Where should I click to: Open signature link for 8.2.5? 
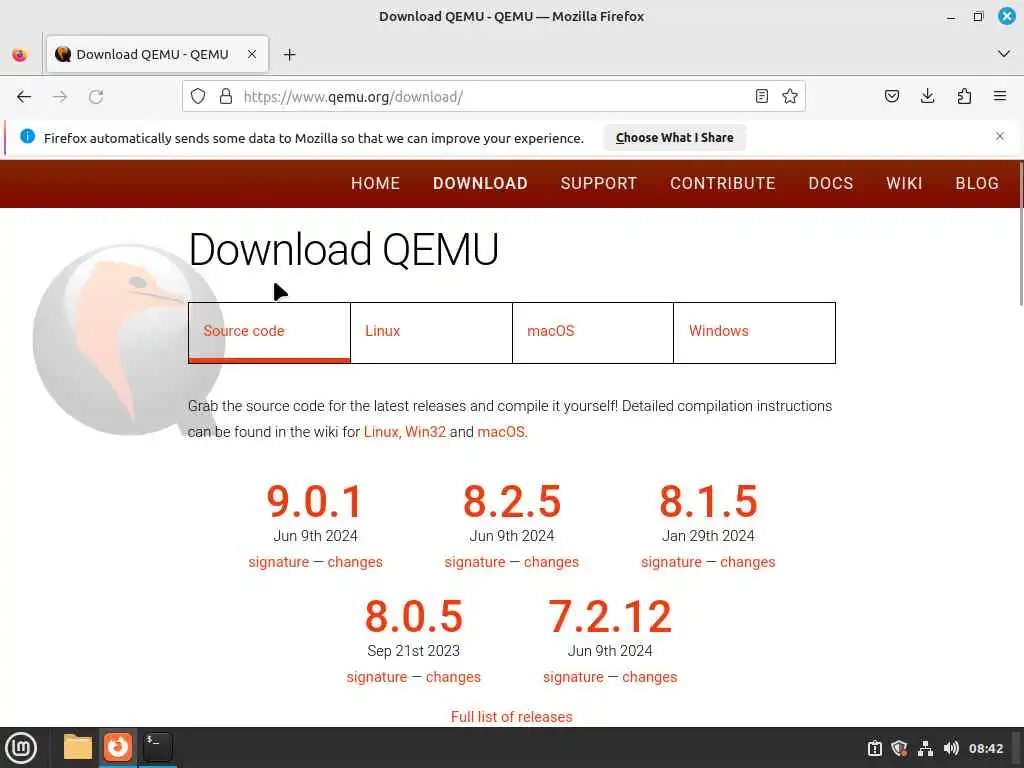coord(475,562)
